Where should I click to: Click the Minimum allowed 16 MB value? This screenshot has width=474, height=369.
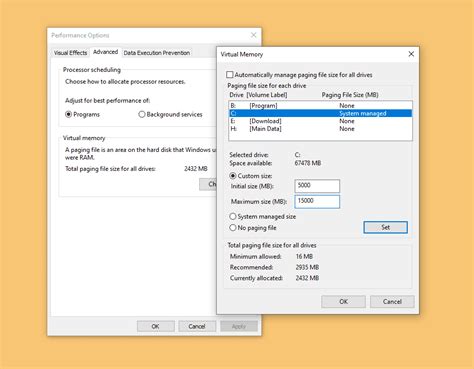pyautogui.click(x=304, y=256)
